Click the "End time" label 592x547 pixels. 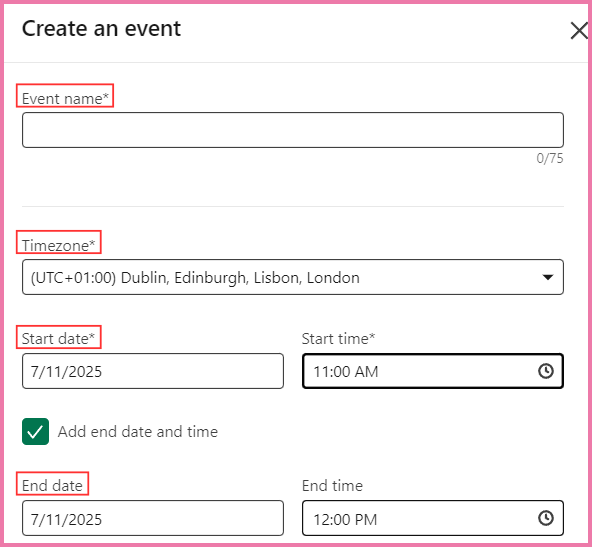coord(332,485)
